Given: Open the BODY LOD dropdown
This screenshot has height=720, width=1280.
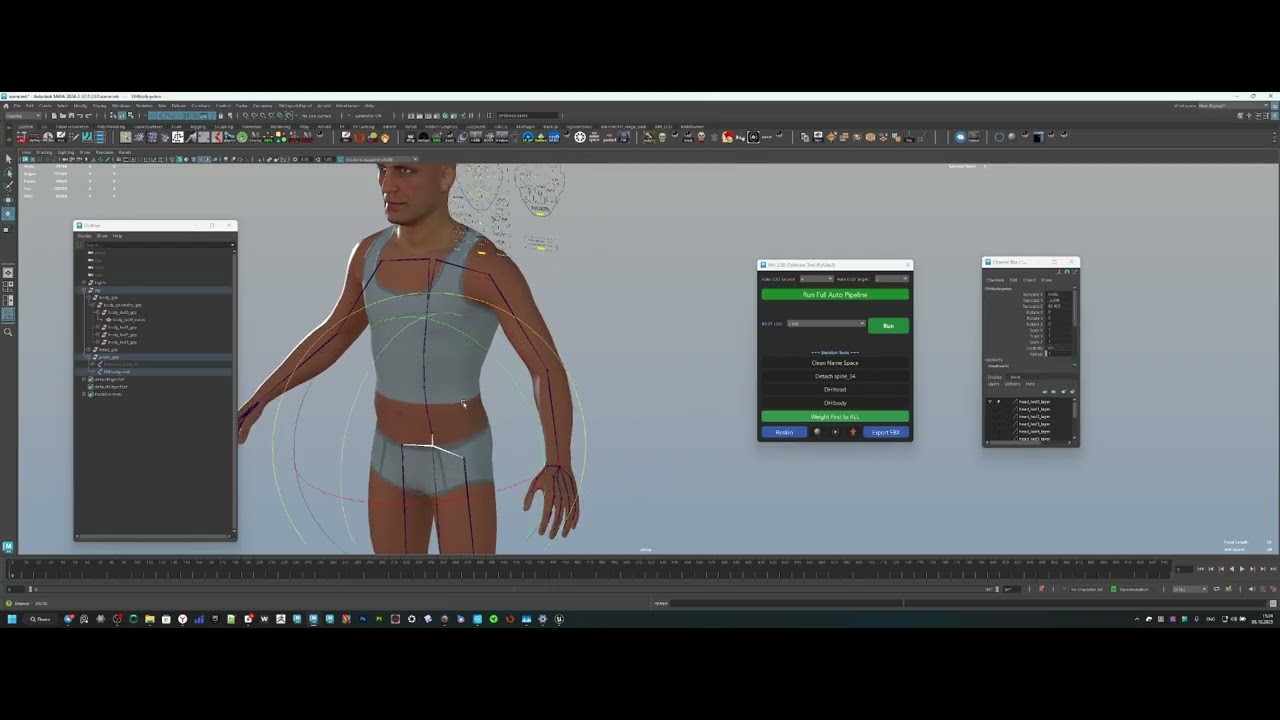Looking at the screenshot, I should (x=826, y=324).
